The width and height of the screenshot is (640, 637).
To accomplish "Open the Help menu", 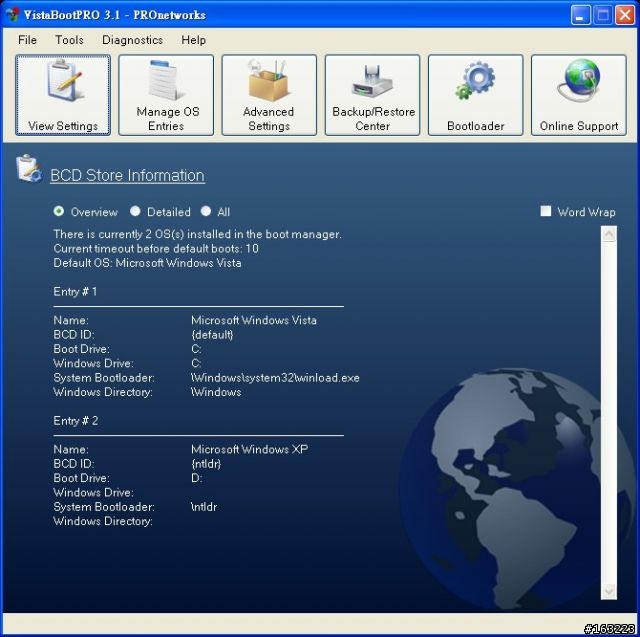I will [193, 40].
